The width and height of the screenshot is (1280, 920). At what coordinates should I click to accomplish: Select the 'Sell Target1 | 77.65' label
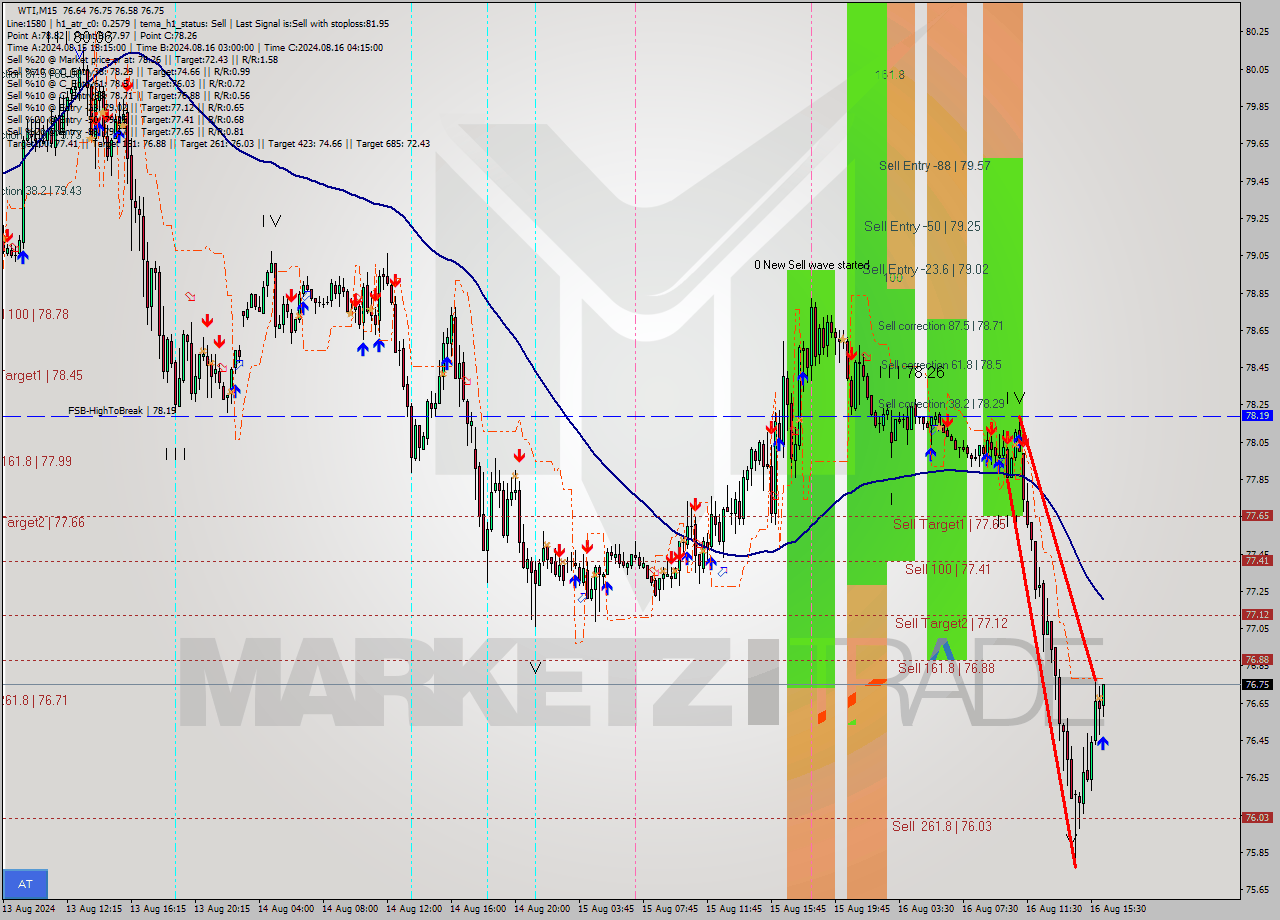click(949, 524)
